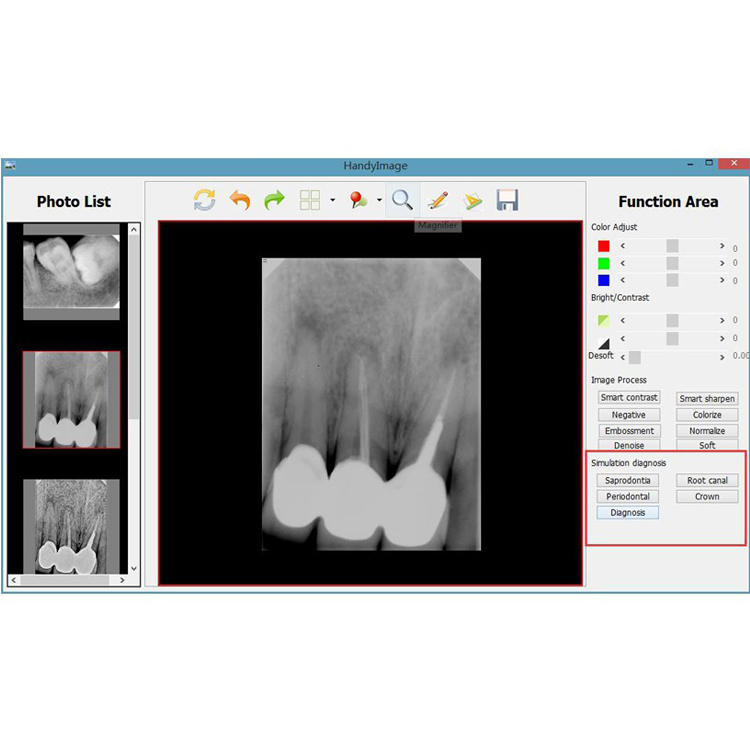The width and height of the screenshot is (750, 750).
Task: Click the Denoise button
Action: 629,445
